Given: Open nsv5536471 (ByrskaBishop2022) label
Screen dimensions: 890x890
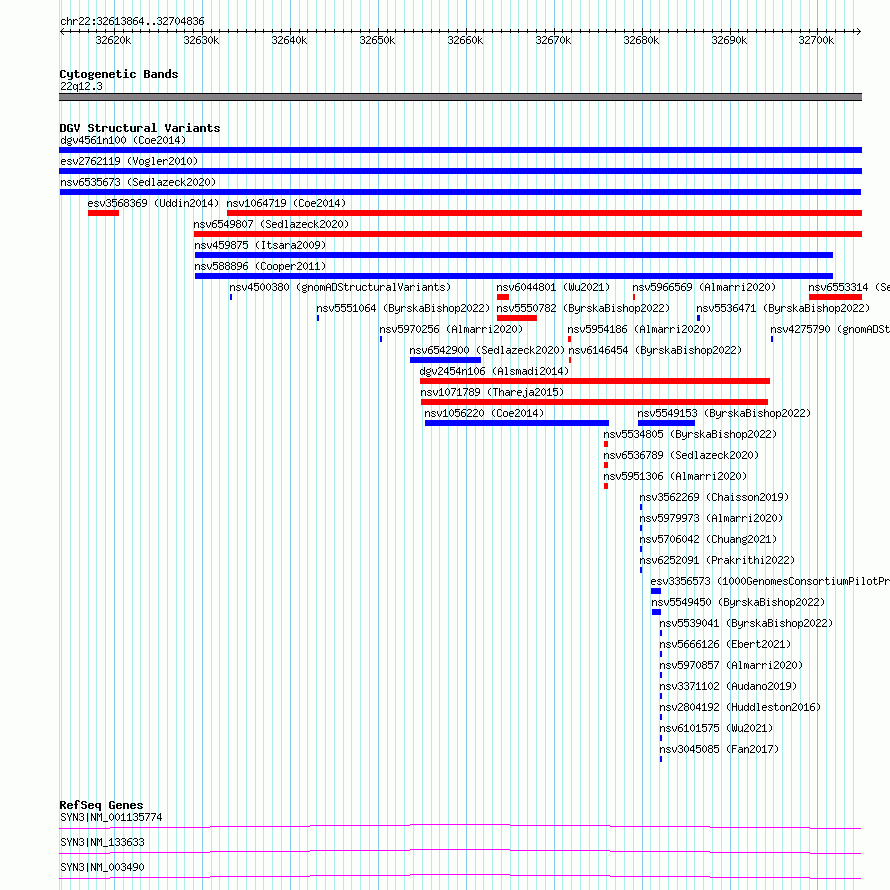Looking at the screenshot, I should click(783, 308).
